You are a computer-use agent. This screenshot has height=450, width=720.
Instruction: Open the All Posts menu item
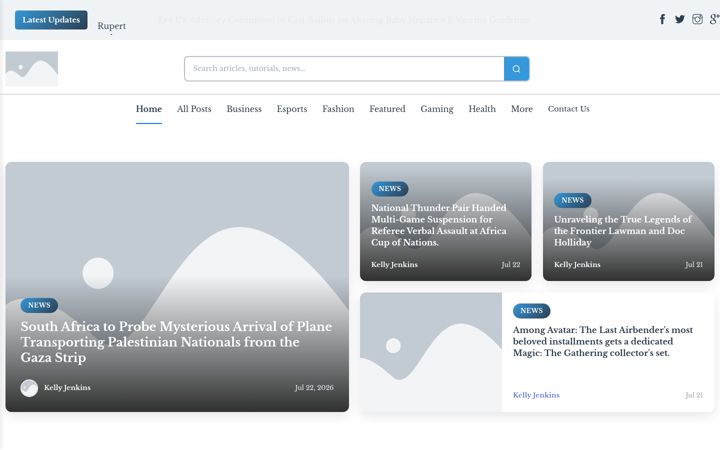coord(194,109)
